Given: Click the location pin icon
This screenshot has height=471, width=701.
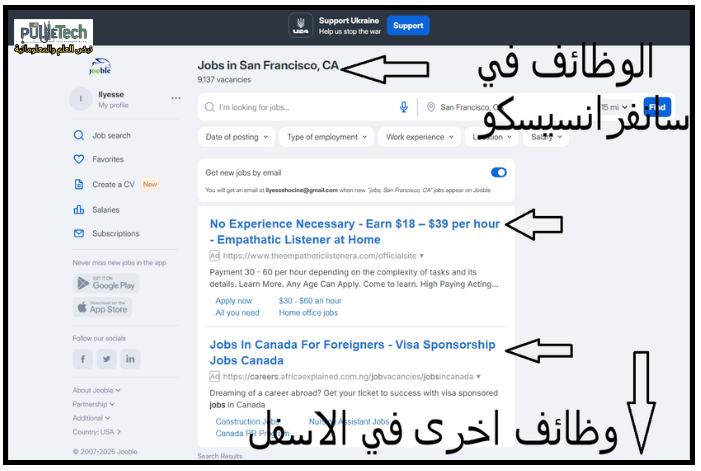Looking at the screenshot, I should tap(431, 107).
